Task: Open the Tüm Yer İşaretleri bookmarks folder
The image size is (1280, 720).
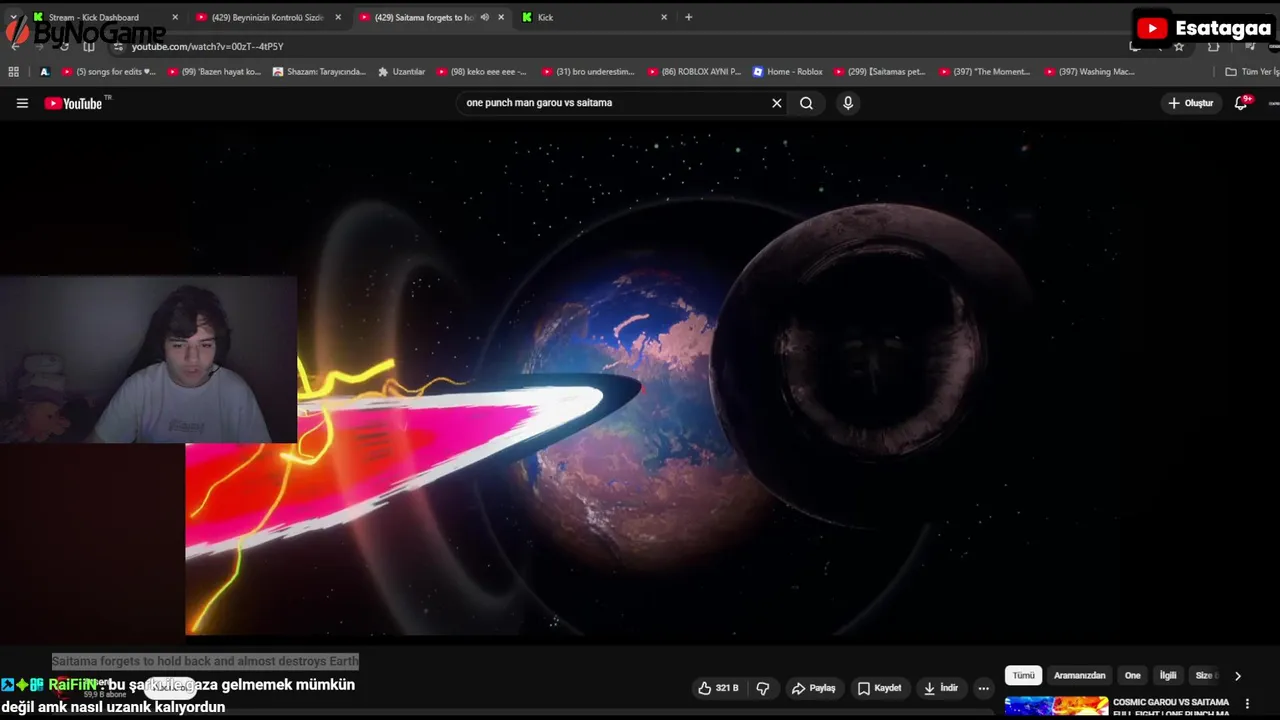Action: 1252,72
